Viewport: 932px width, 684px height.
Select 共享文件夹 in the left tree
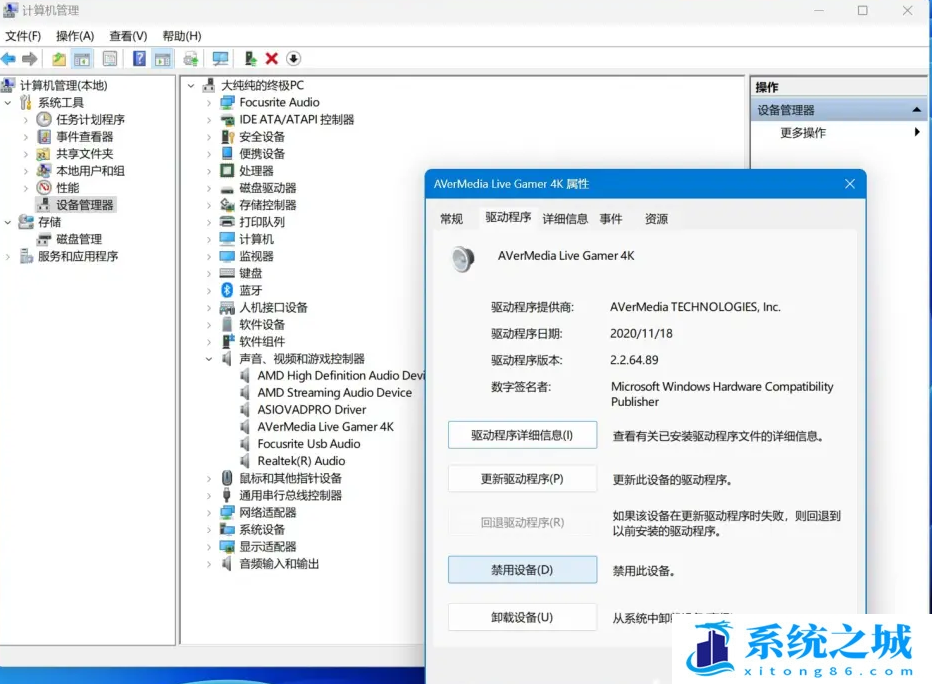click(x=84, y=154)
